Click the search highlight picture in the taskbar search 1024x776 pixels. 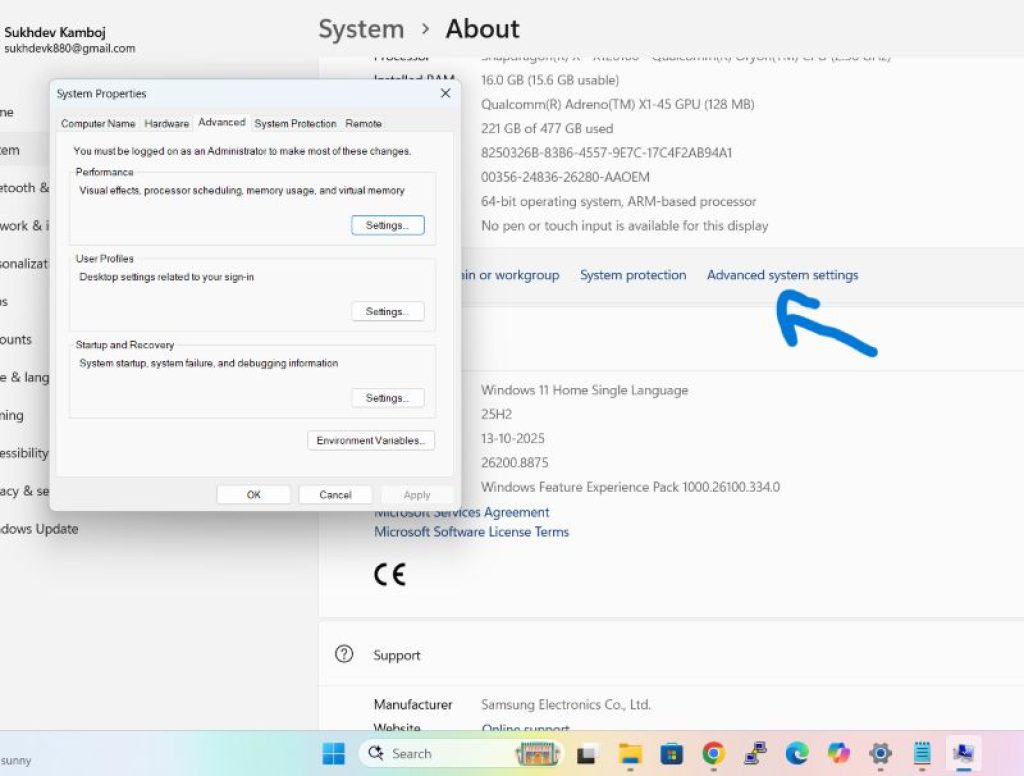click(538, 753)
